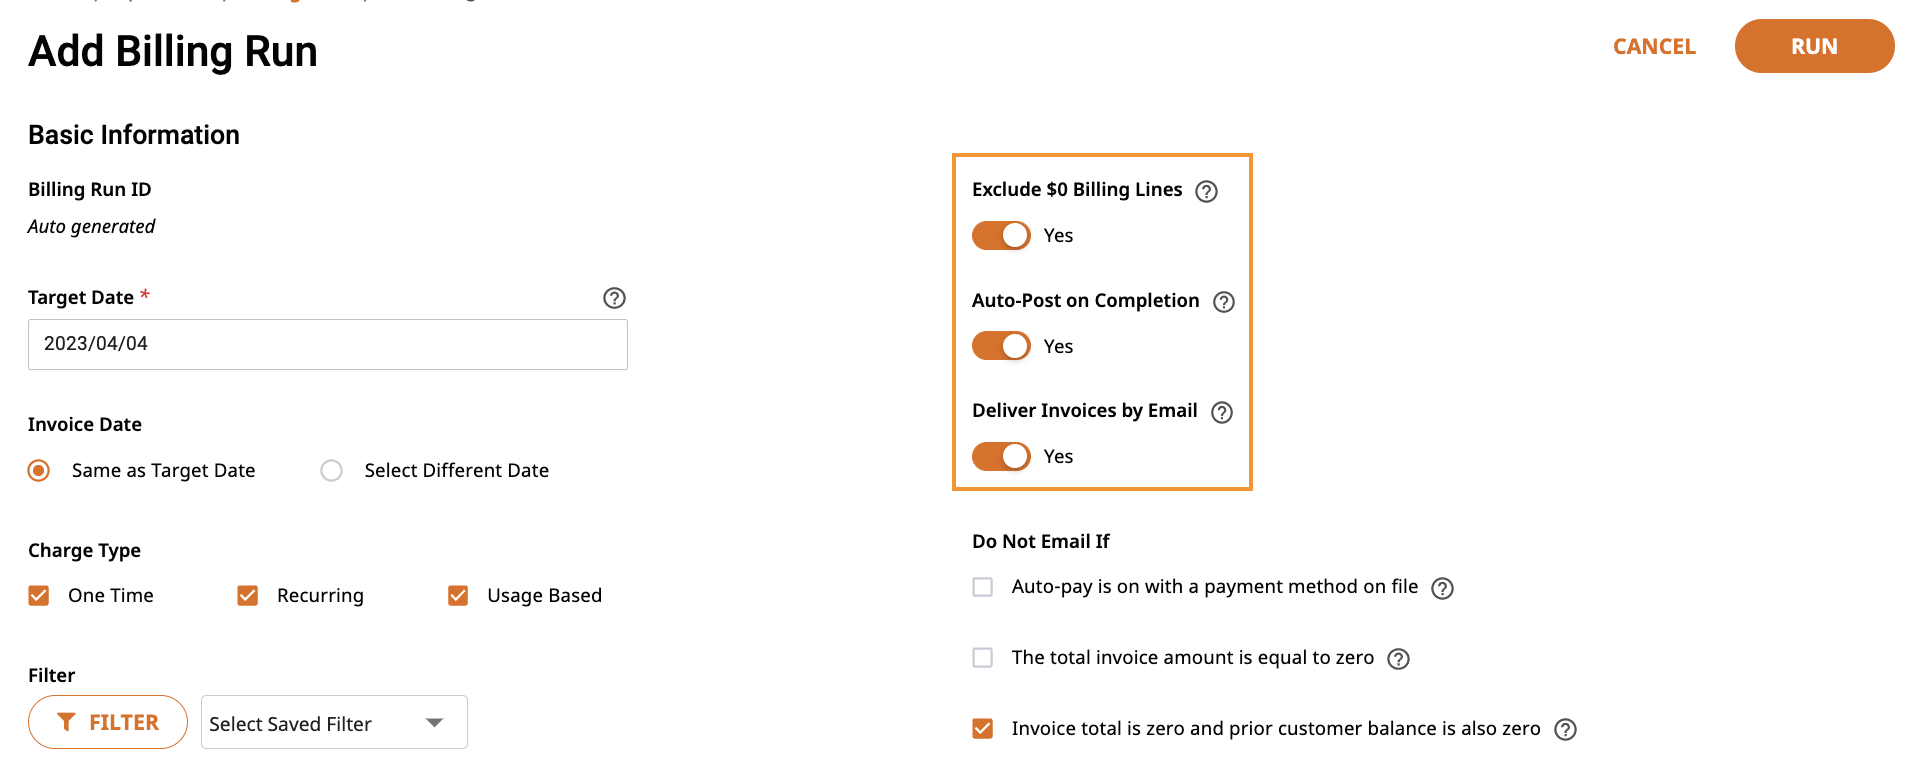
Task: Toggle Deliver Invoices by Email off
Action: point(1001,456)
